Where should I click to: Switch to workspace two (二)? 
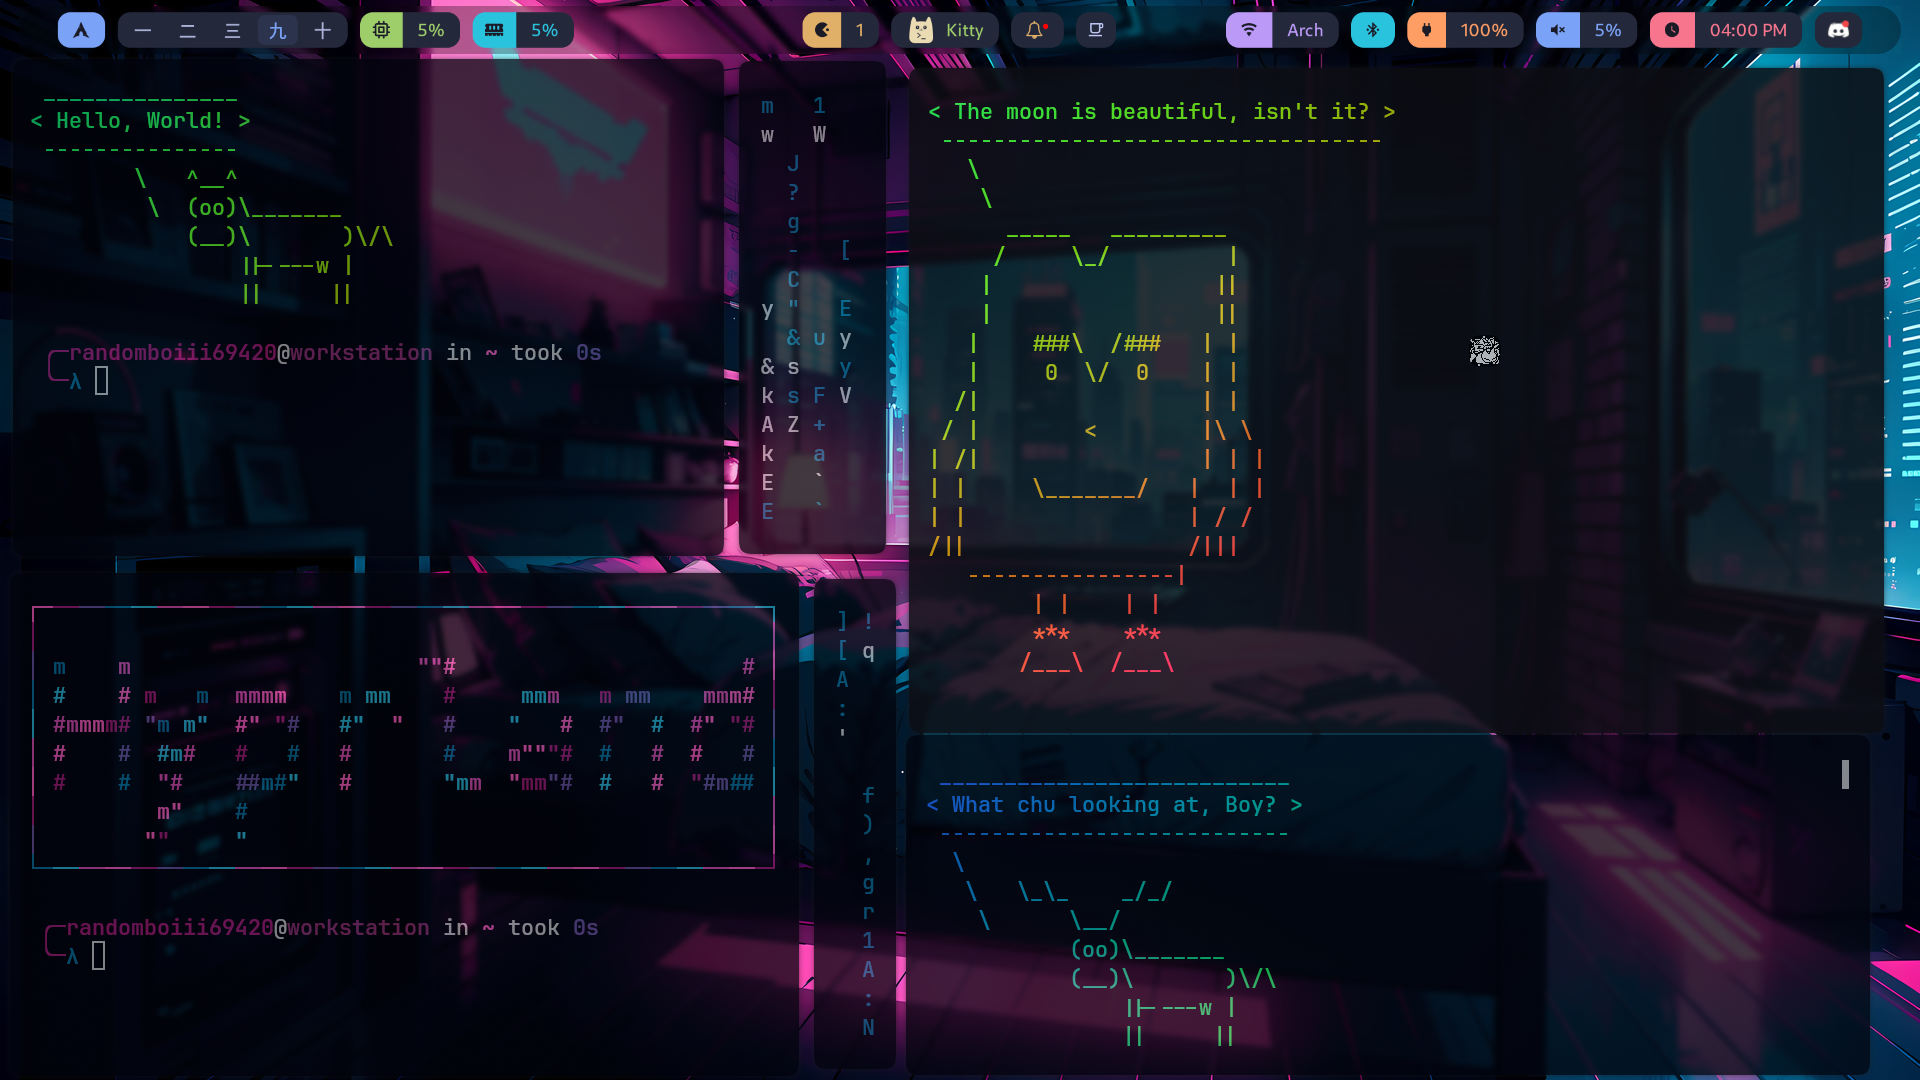[187, 30]
